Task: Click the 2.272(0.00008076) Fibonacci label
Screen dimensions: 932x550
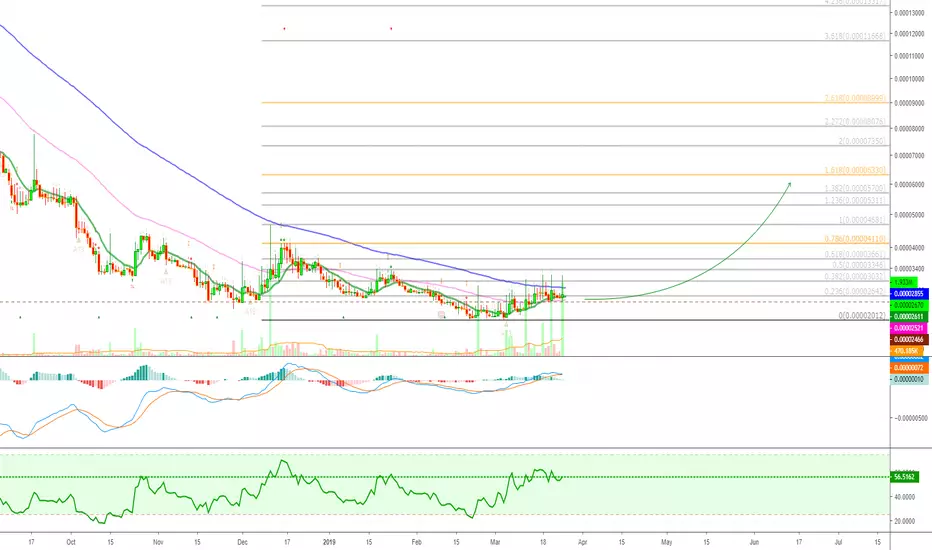Action: click(855, 122)
